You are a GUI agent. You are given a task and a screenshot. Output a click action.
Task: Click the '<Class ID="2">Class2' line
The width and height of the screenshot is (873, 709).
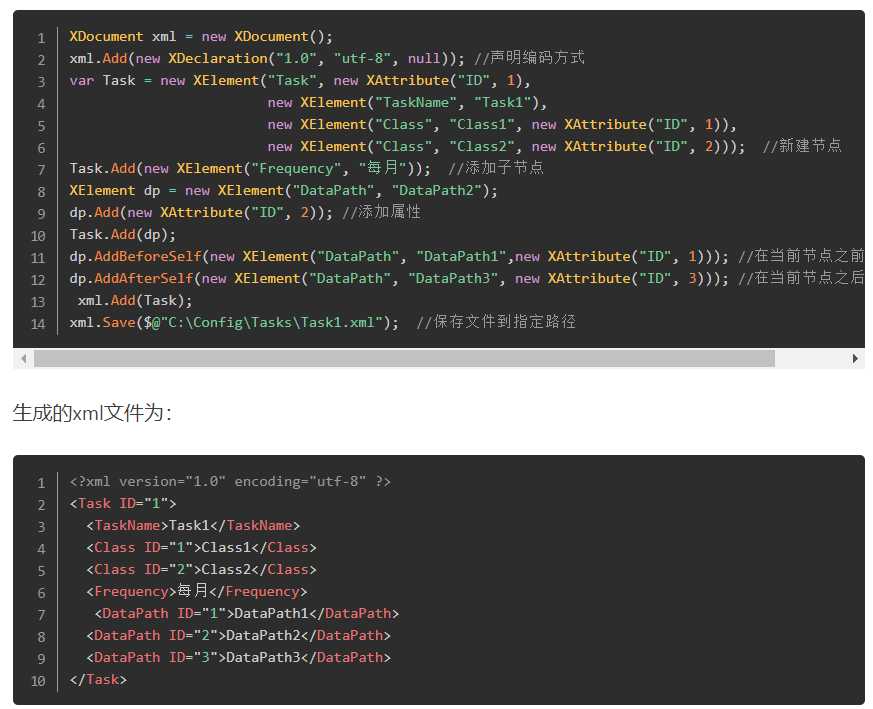click(201, 569)
